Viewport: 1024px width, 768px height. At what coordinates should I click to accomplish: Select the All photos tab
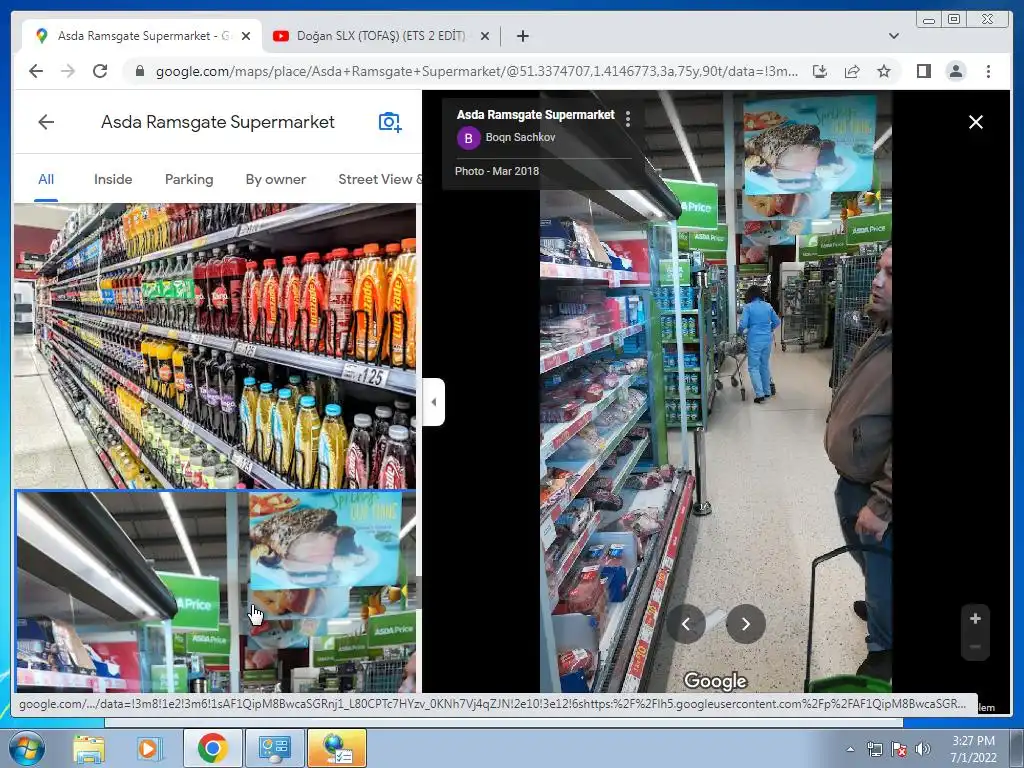pyautogui.click(x=46, y=179)
